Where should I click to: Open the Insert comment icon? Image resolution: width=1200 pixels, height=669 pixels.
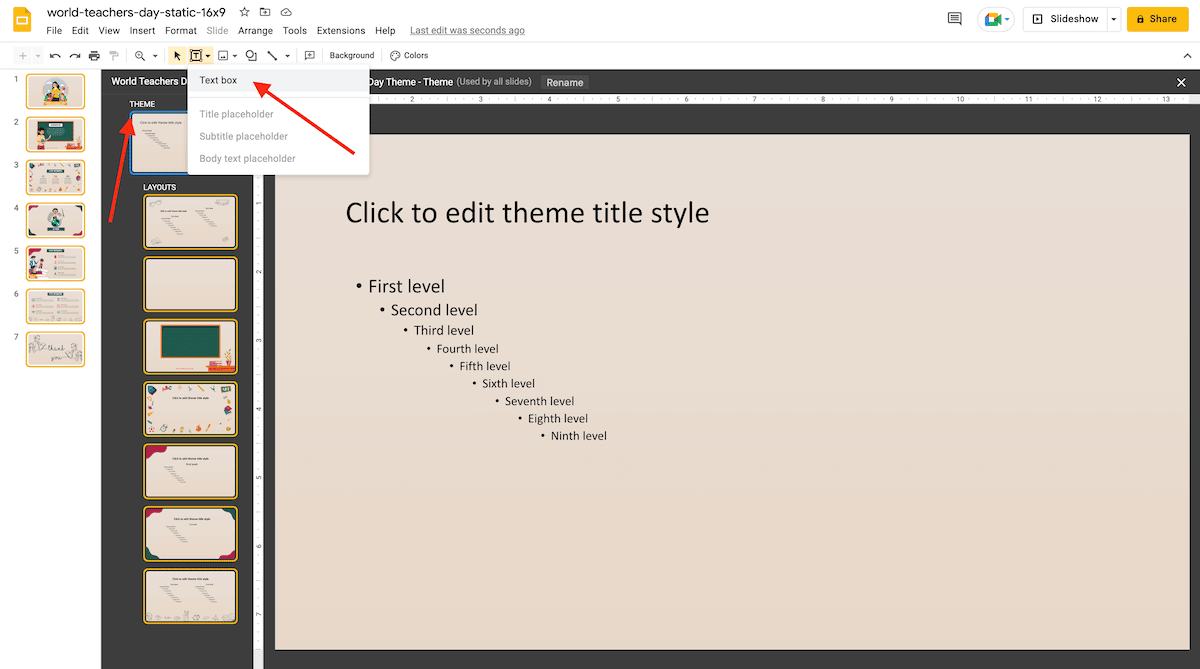(x=309, y=55)
